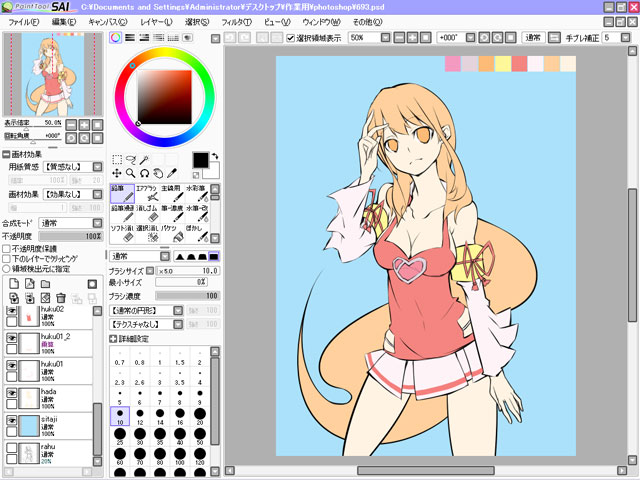Pick brush size 0.7 preset
640x480 pixels.
pos(120,359)
